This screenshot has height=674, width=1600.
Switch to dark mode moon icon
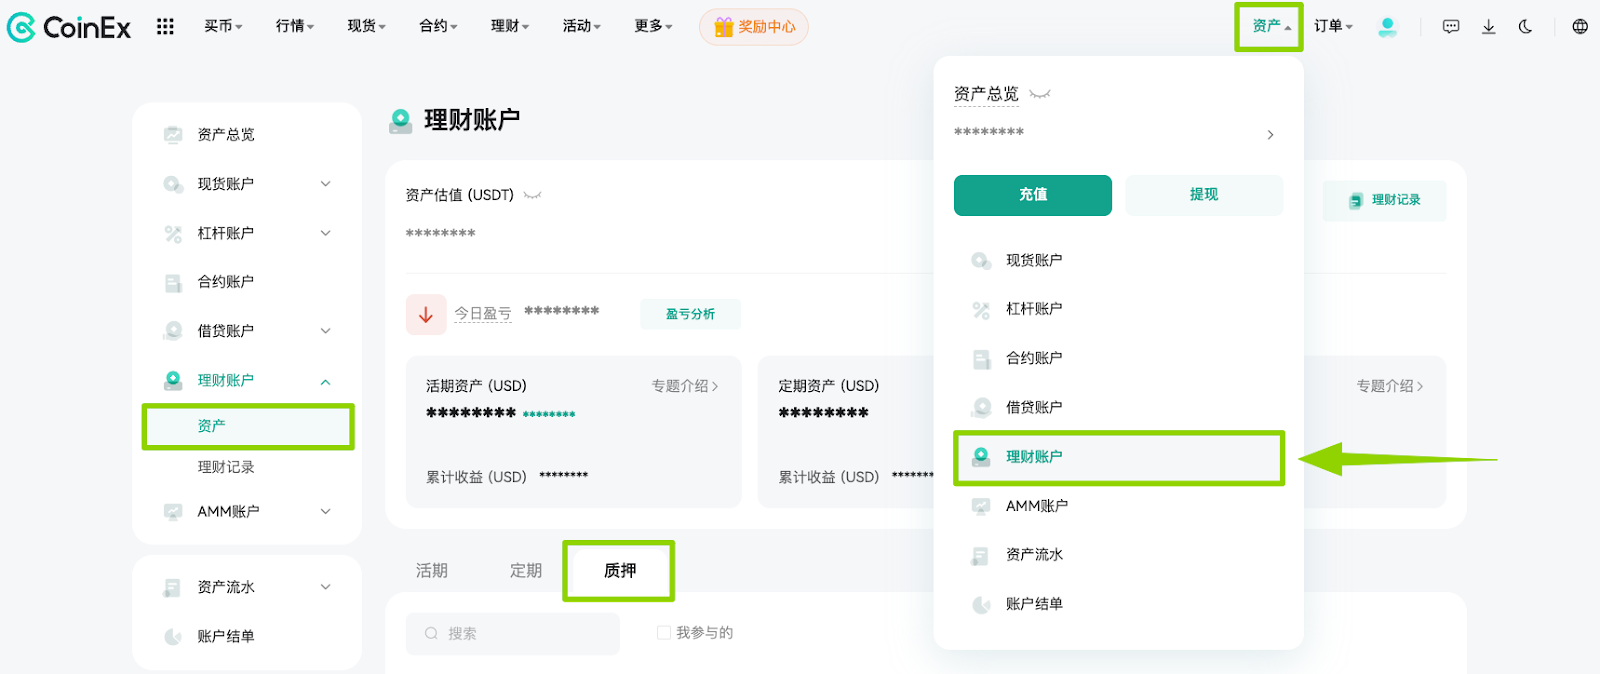[1525, 27]
